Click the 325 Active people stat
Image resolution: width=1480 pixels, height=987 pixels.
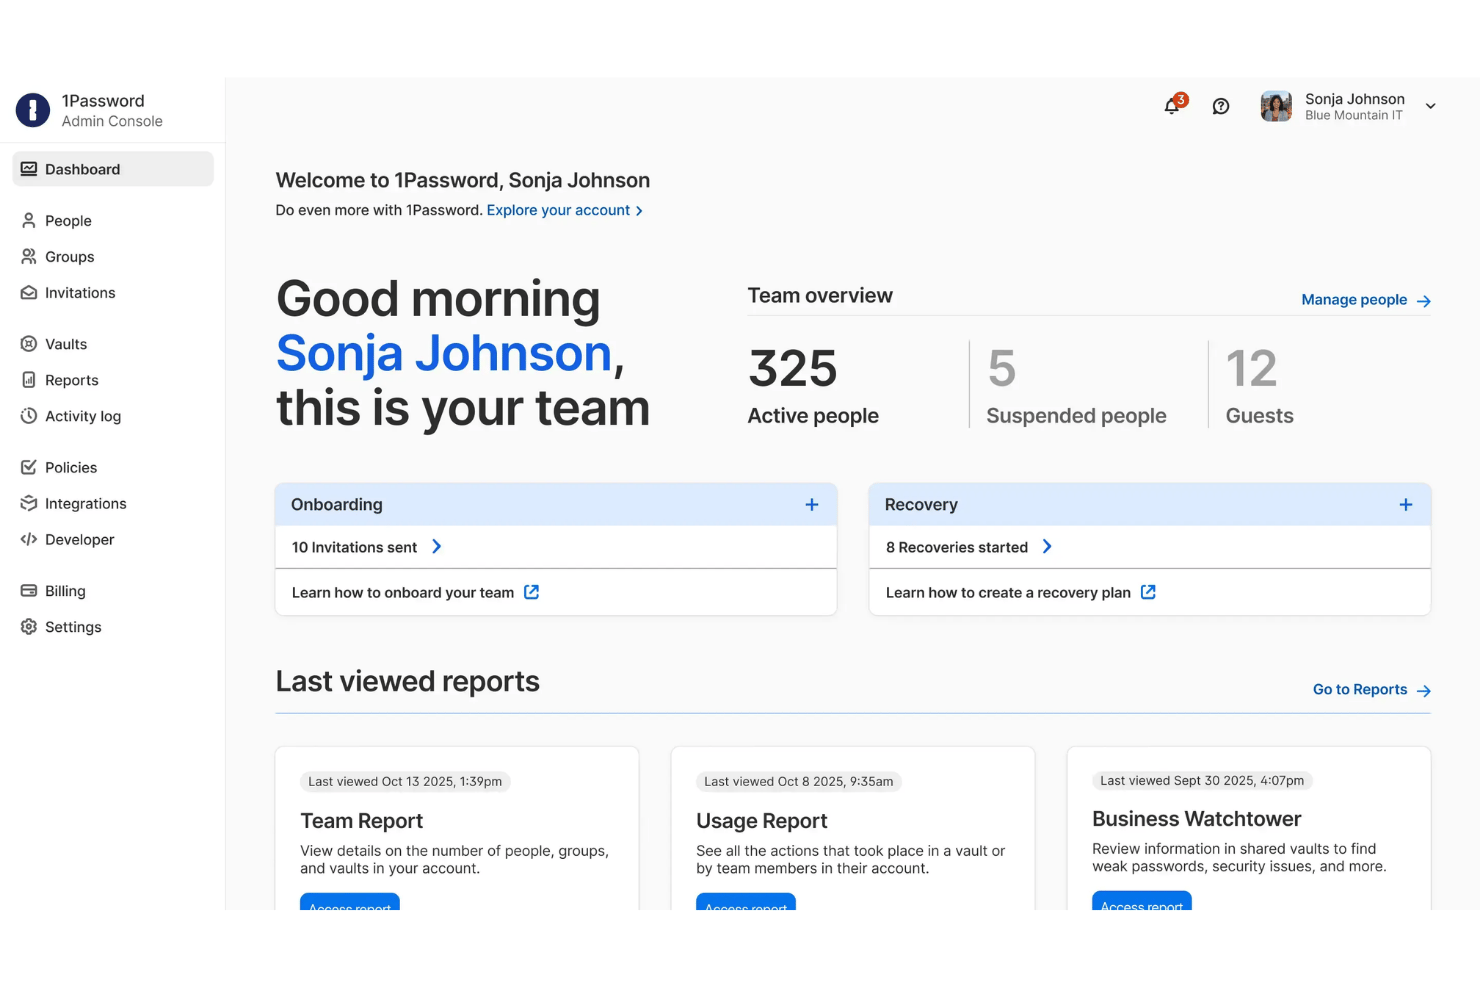[x=813, y=385]
